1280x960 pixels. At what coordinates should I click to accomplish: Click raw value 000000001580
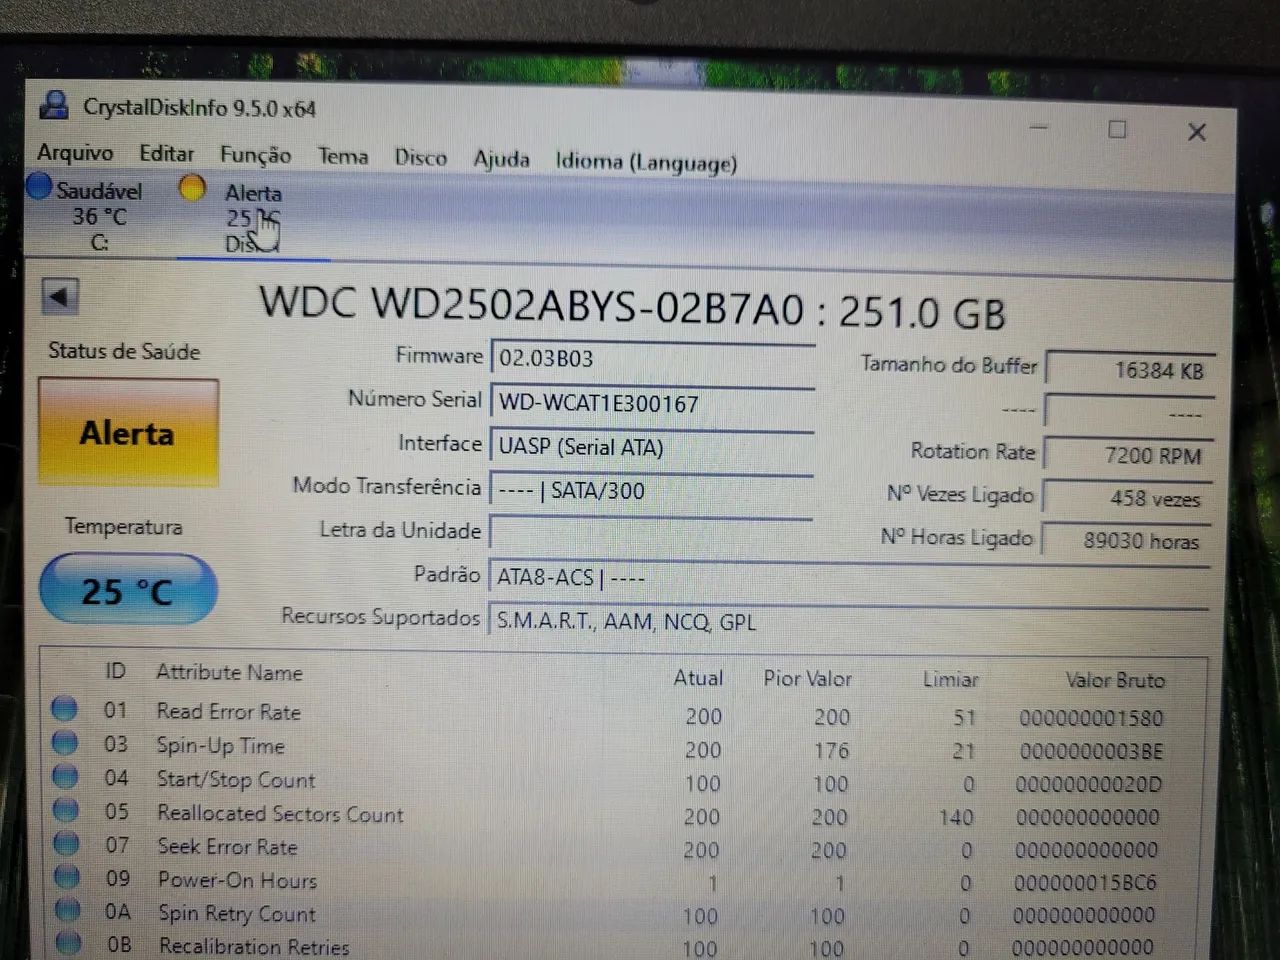coord(1091,718)
